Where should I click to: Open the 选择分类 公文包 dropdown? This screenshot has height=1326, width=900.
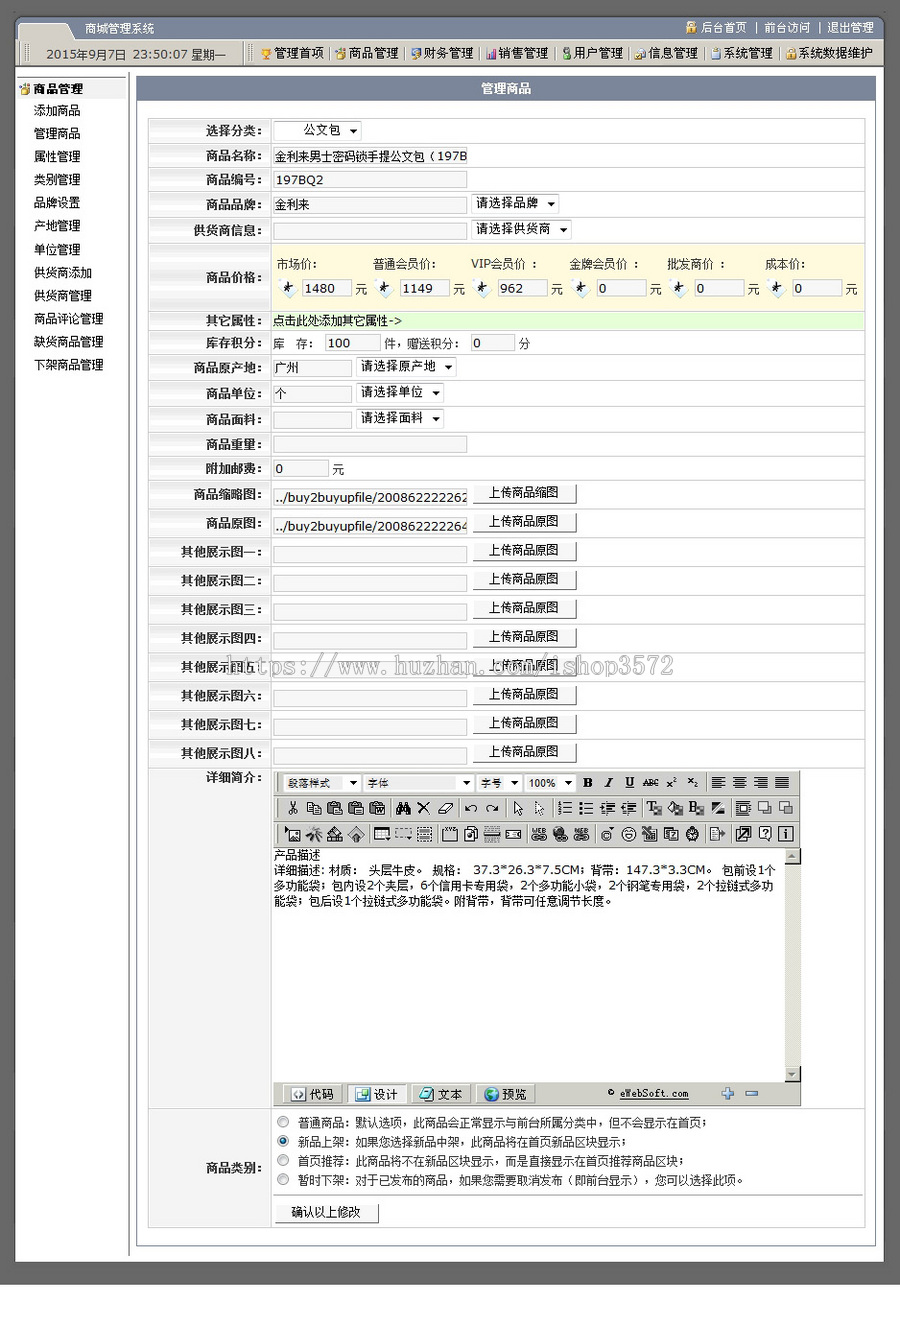pos(317,130)
